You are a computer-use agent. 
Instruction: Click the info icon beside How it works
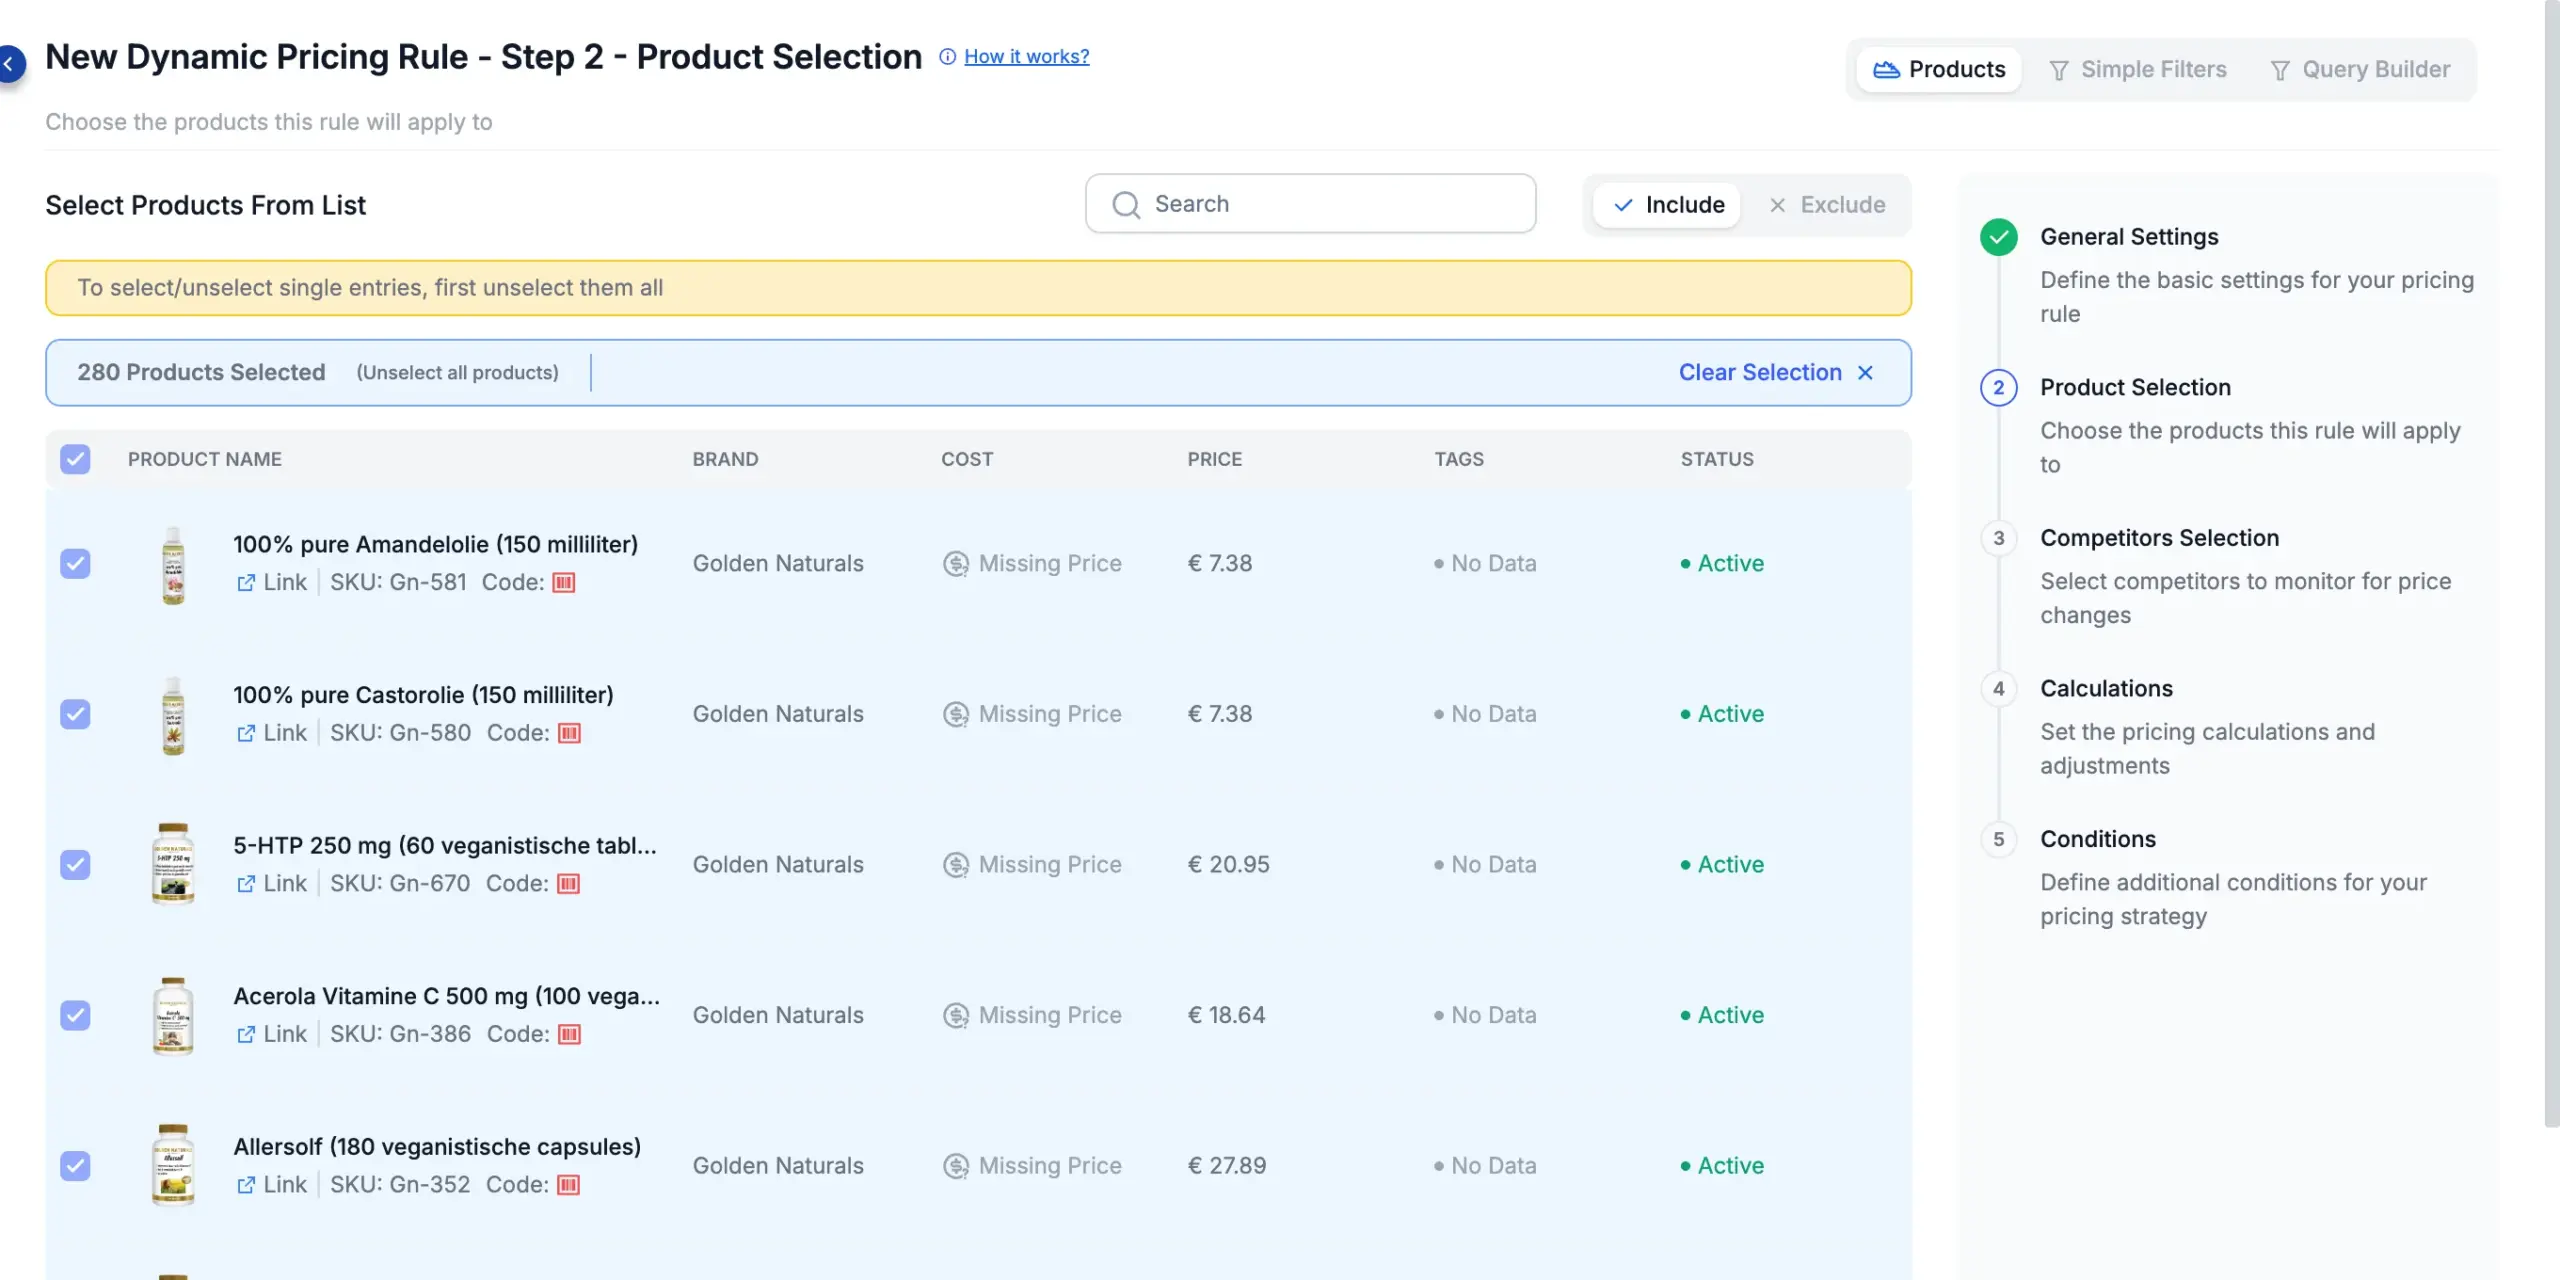coord(947,57)
